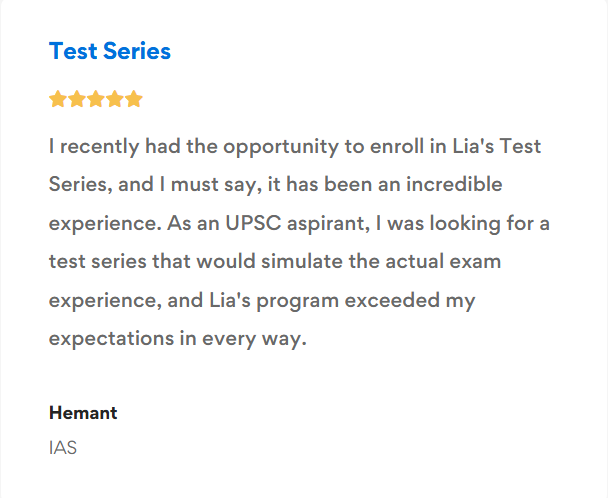The image size is (608, 498).
Task: Click the "IAS" label below the name
Action: click(63, 447)
